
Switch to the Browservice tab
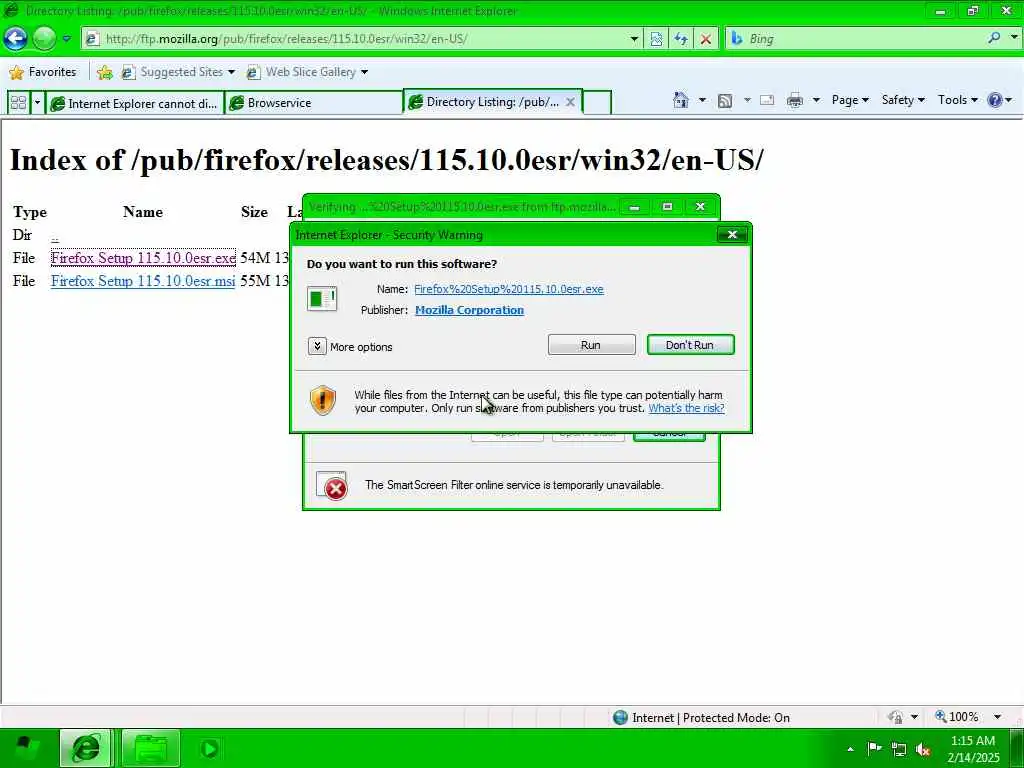(x=314, y=103)
